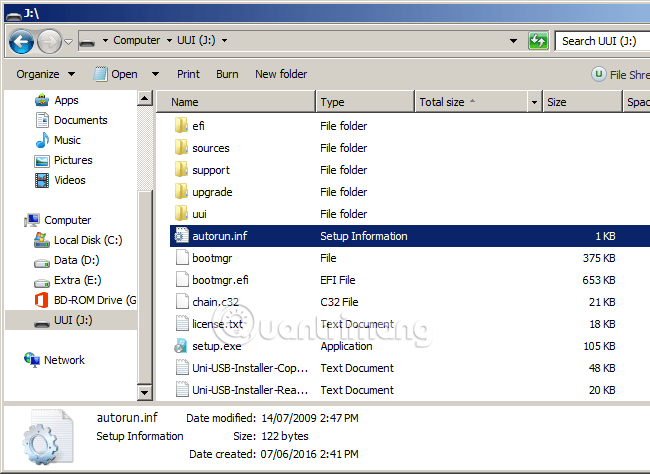Click the Date modified value in details pane
Image resolution: width=650 pixels, height=474 pixels.
(x=310, y=418)
